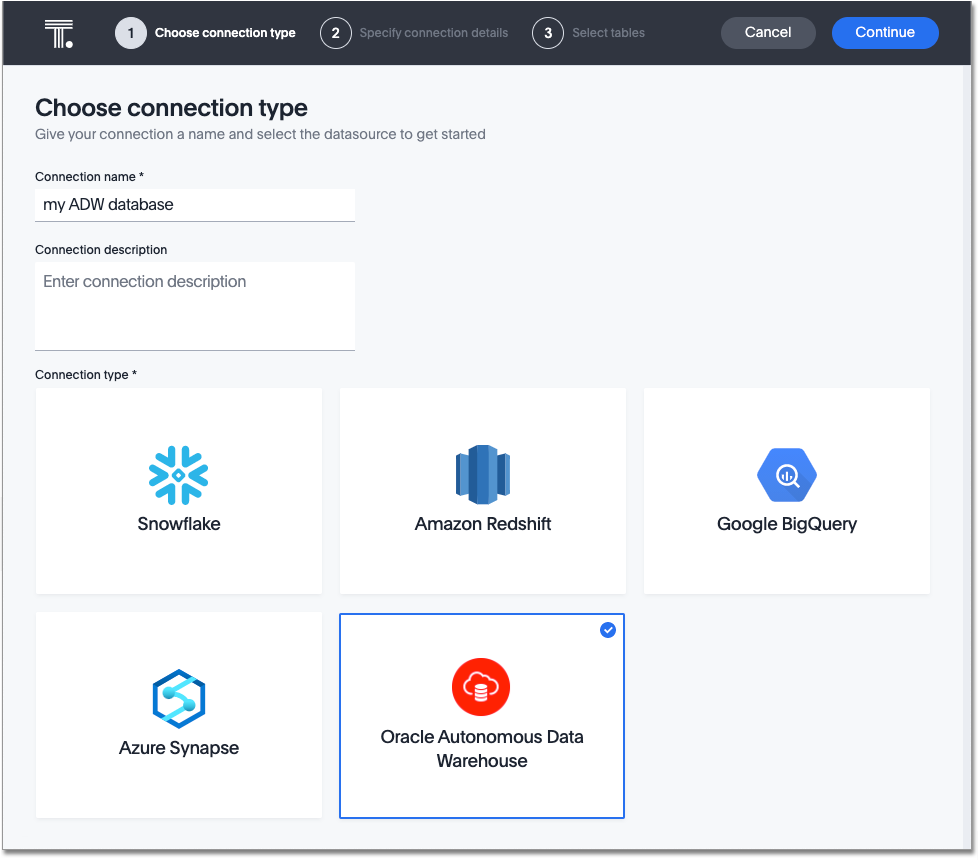978x860 pixels.
Task: Select the Amazon Redshift logo icon
Action: (x=483, y=473)
